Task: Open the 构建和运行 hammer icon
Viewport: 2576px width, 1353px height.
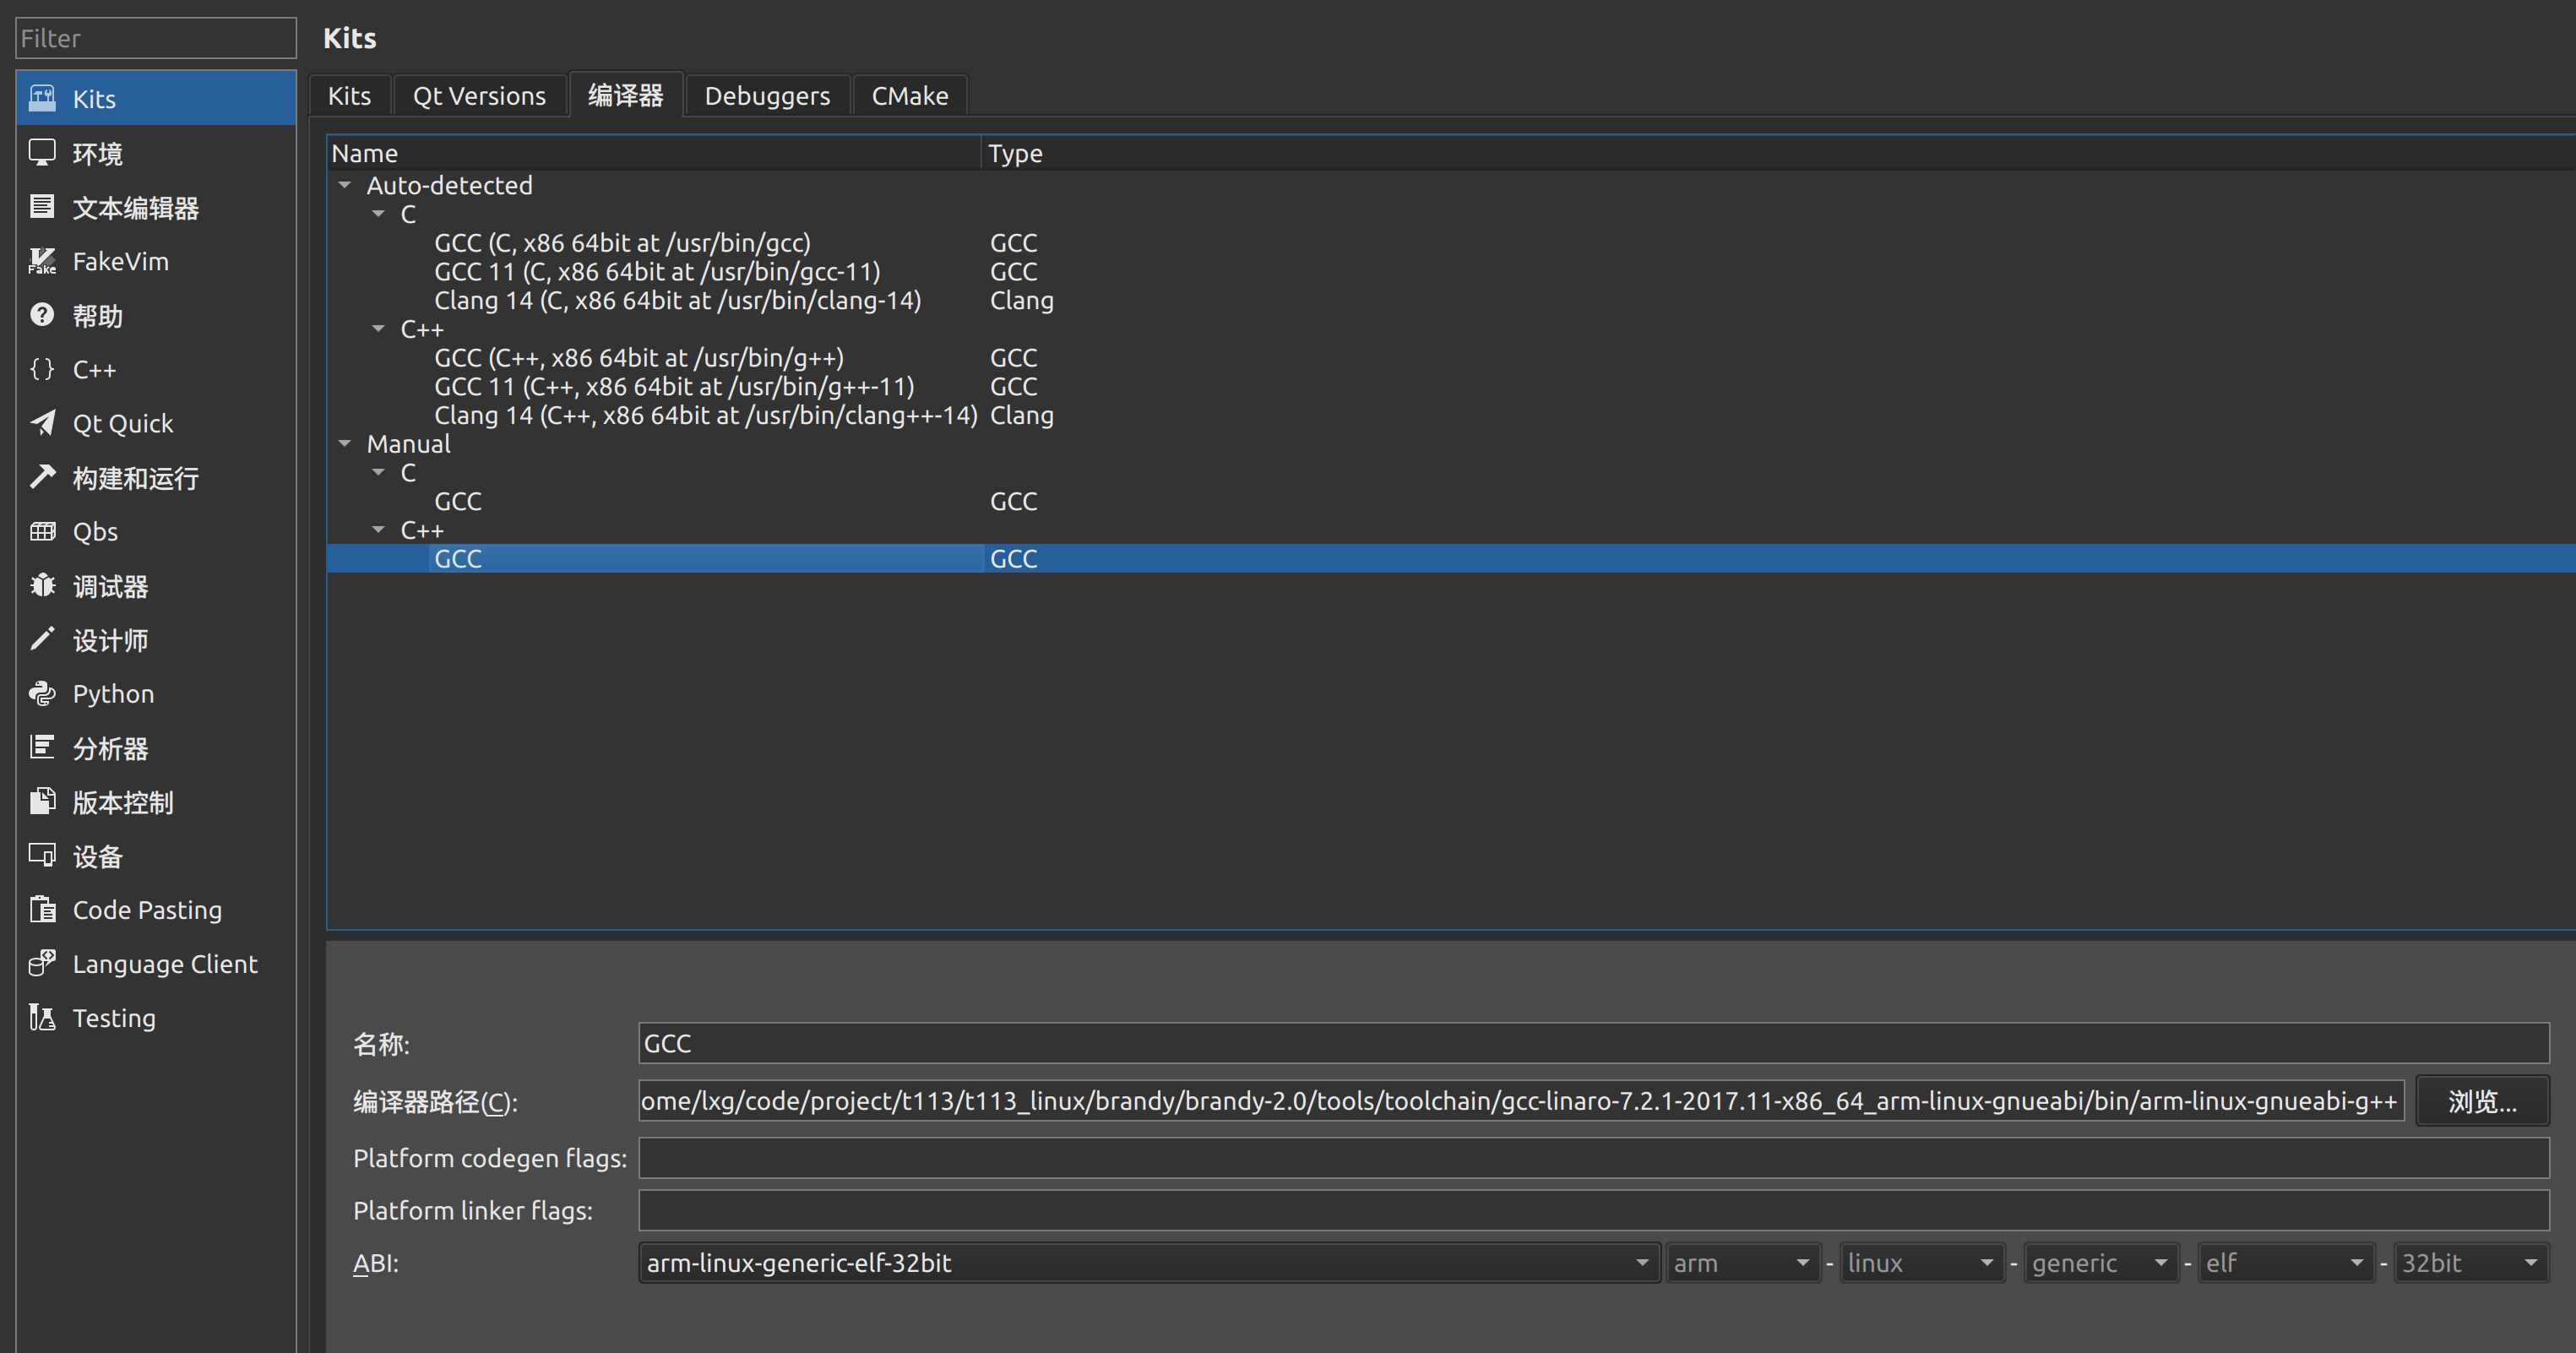Action: click(42, 477)
